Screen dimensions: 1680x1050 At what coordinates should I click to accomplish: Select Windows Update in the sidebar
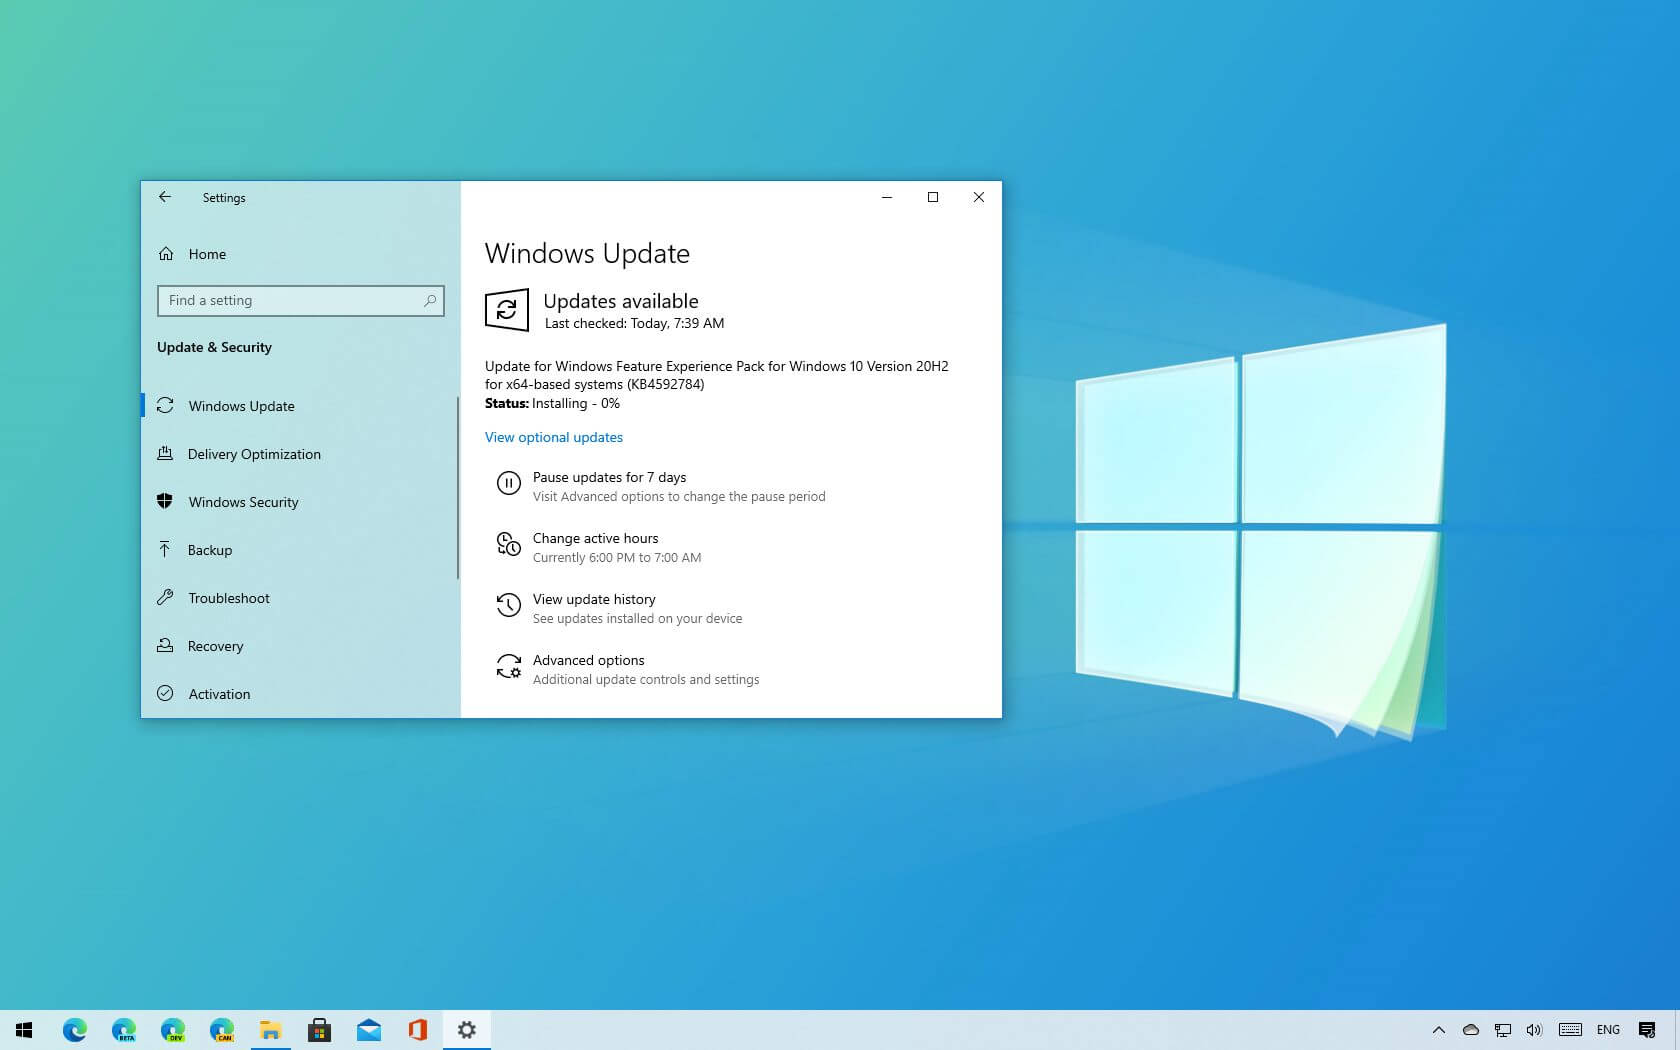(x=300, y=406)
